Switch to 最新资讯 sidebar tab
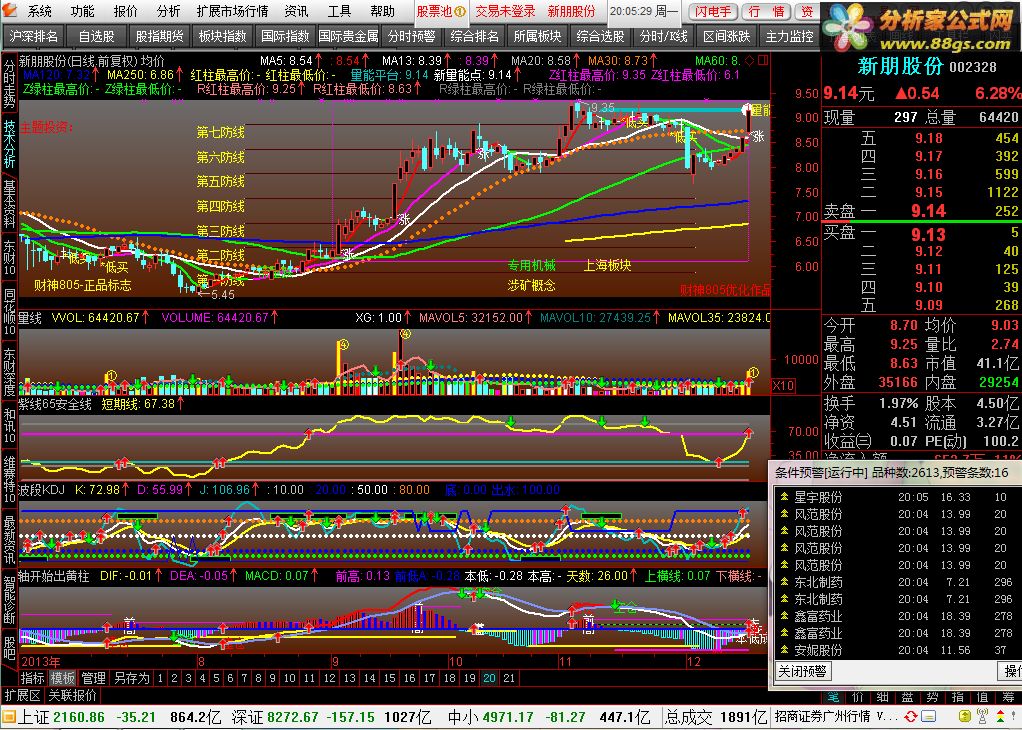This screenshot has height=730, width=1022. click(9, 540)
